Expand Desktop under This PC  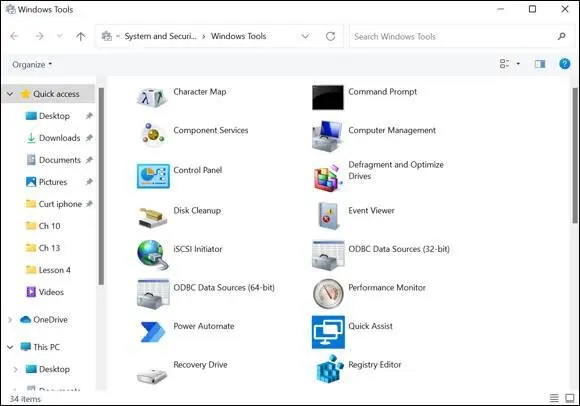[15, 369]
